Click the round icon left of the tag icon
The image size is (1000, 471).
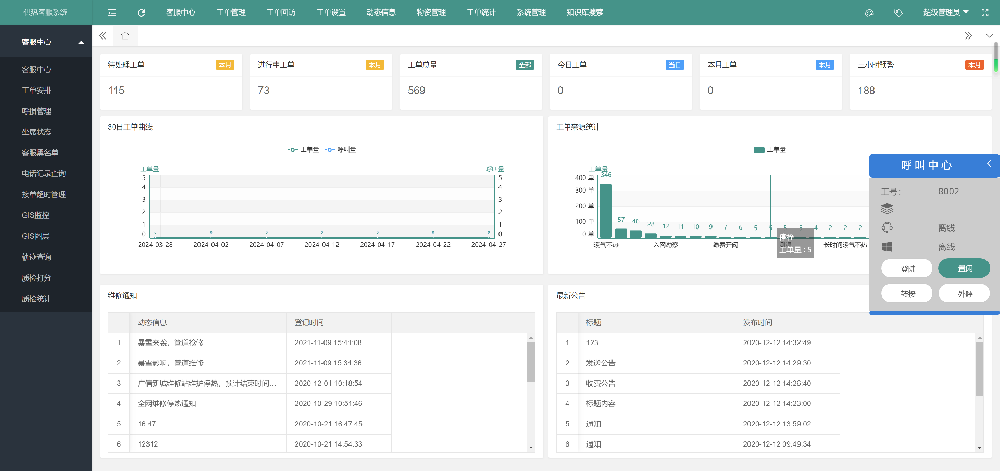869,12
